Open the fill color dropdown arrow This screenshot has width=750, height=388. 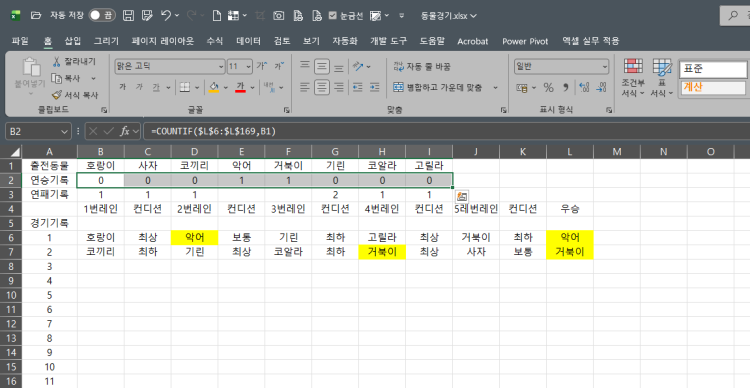pyautogui.click(x=226, y=88)
